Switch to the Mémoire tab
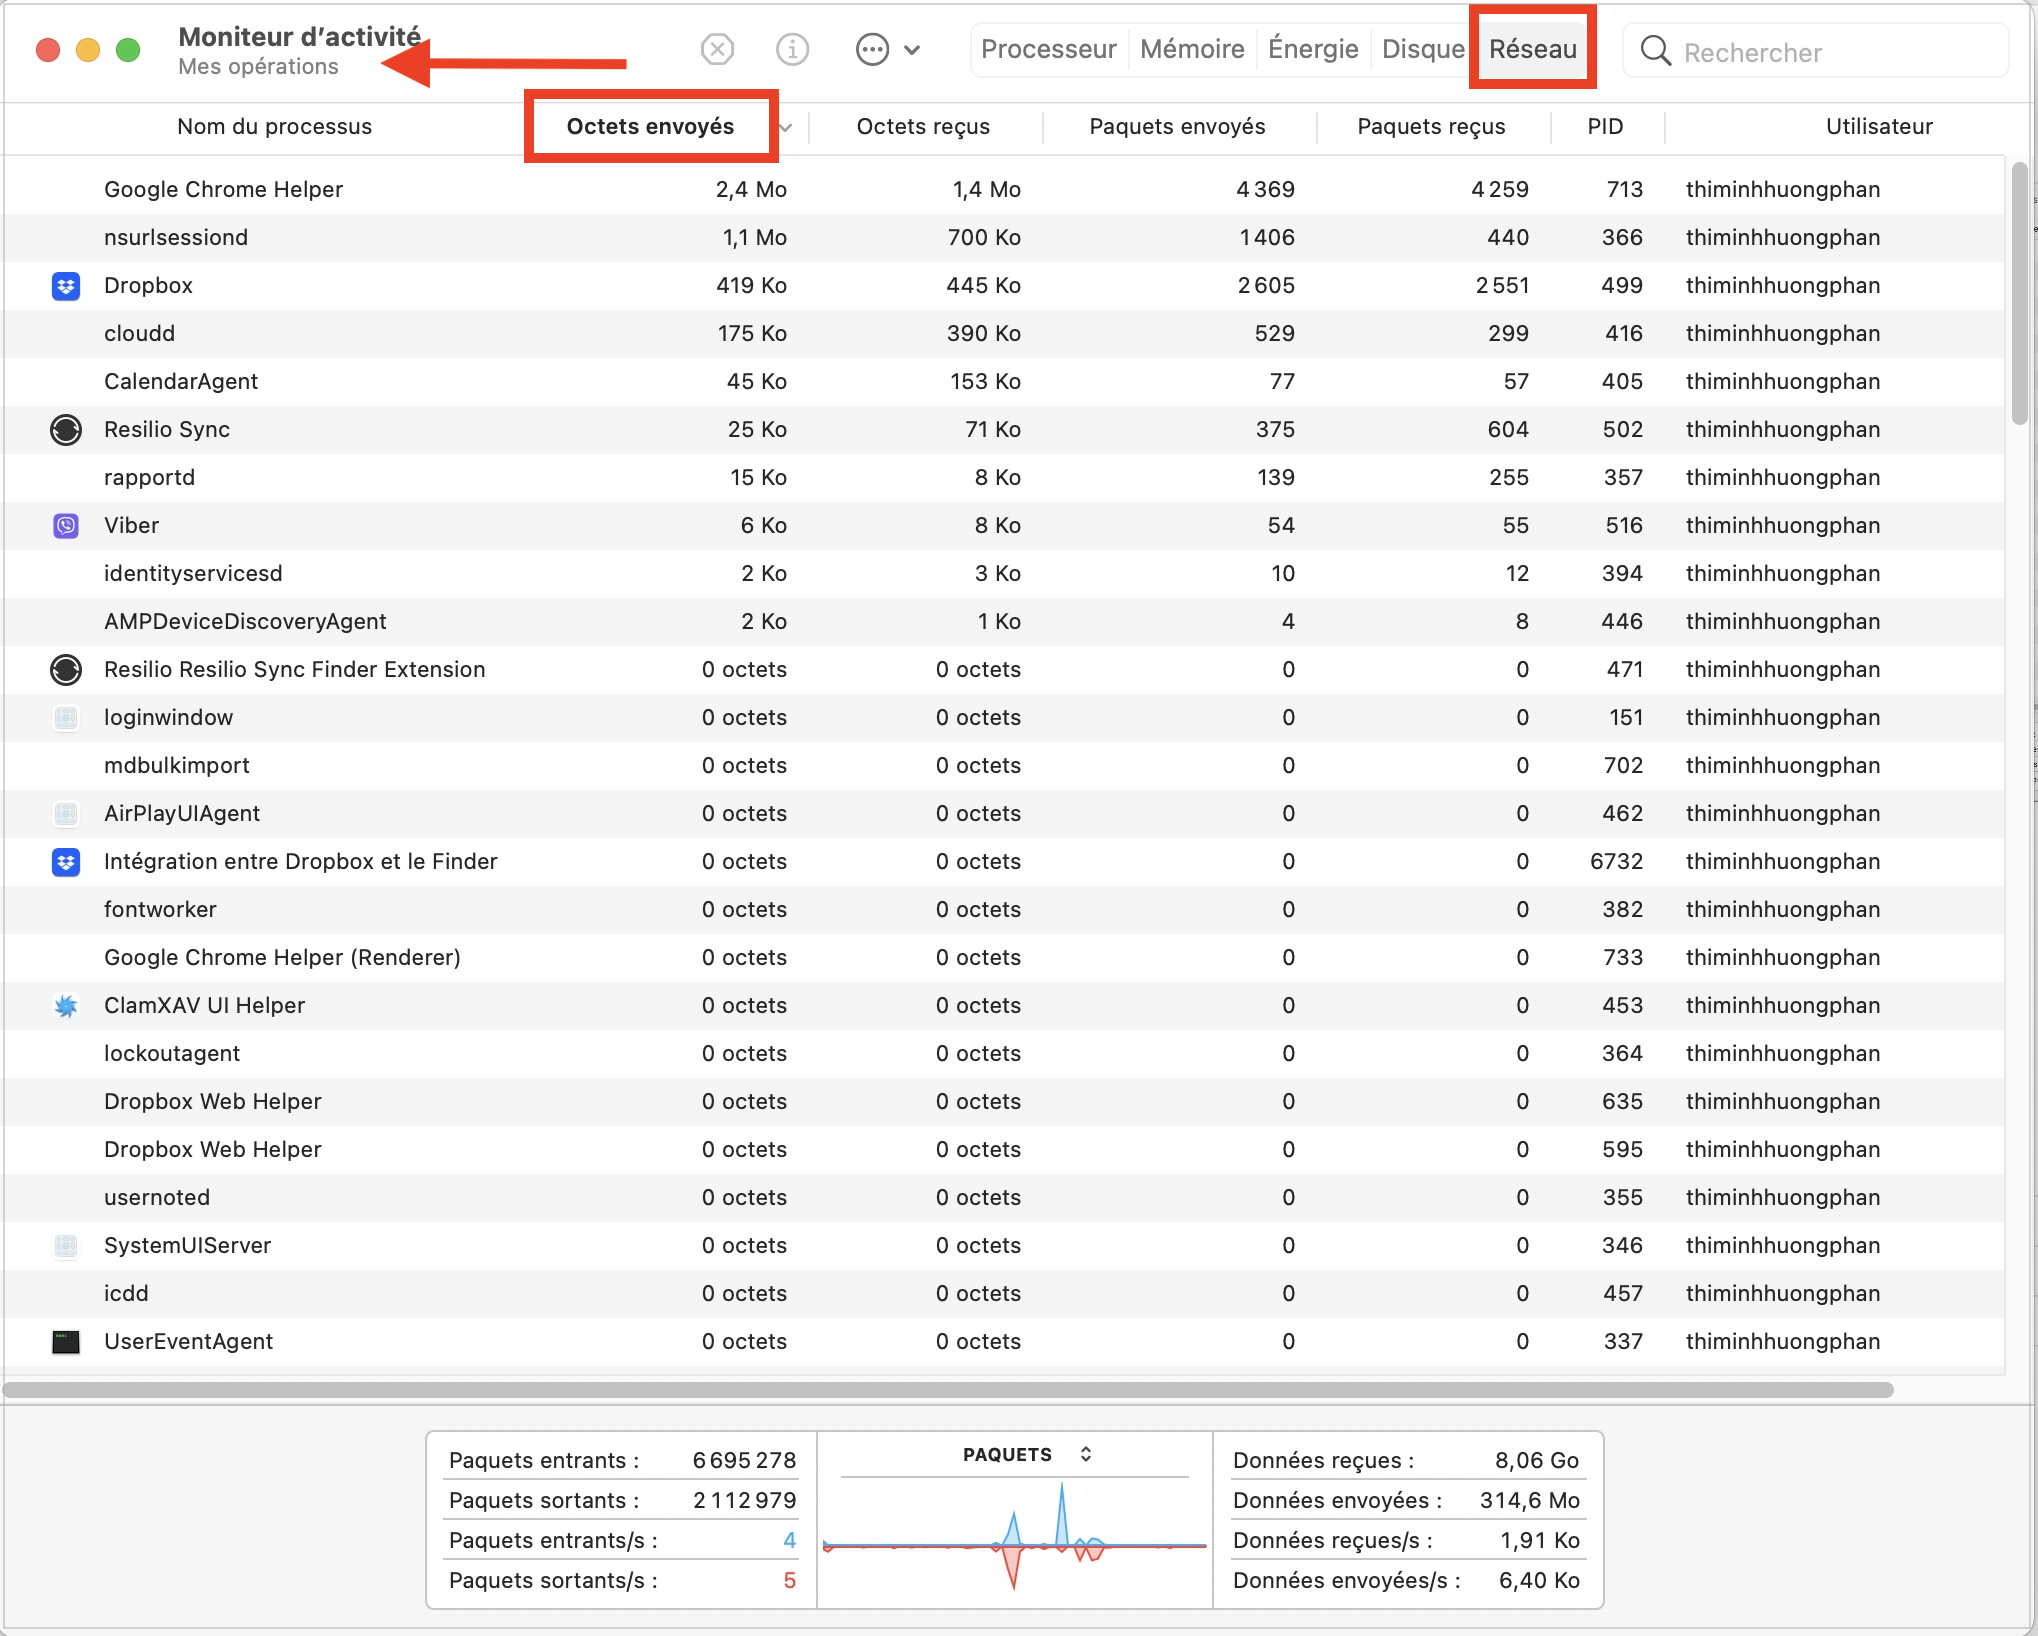Viewport: 2038px width, 1636px height. click(1192, 49)
